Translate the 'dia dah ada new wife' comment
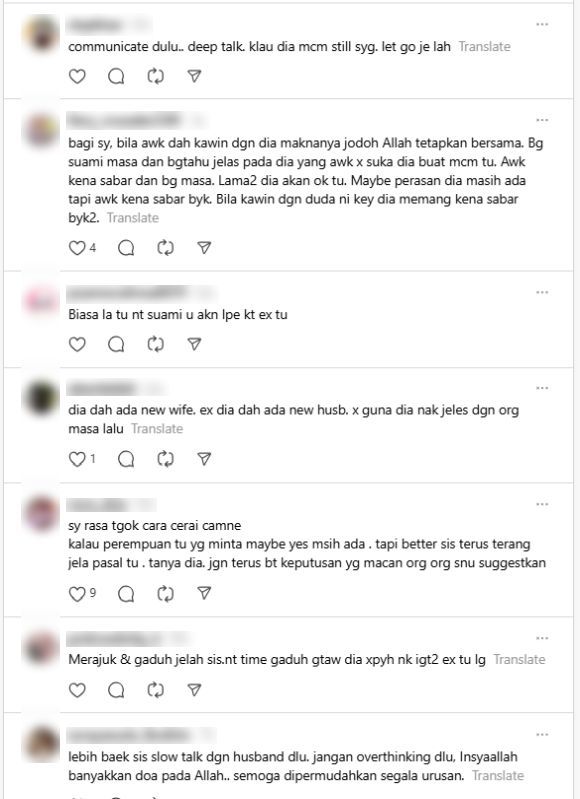The width and height of the screenshot is (580, 799). (157, 429)
